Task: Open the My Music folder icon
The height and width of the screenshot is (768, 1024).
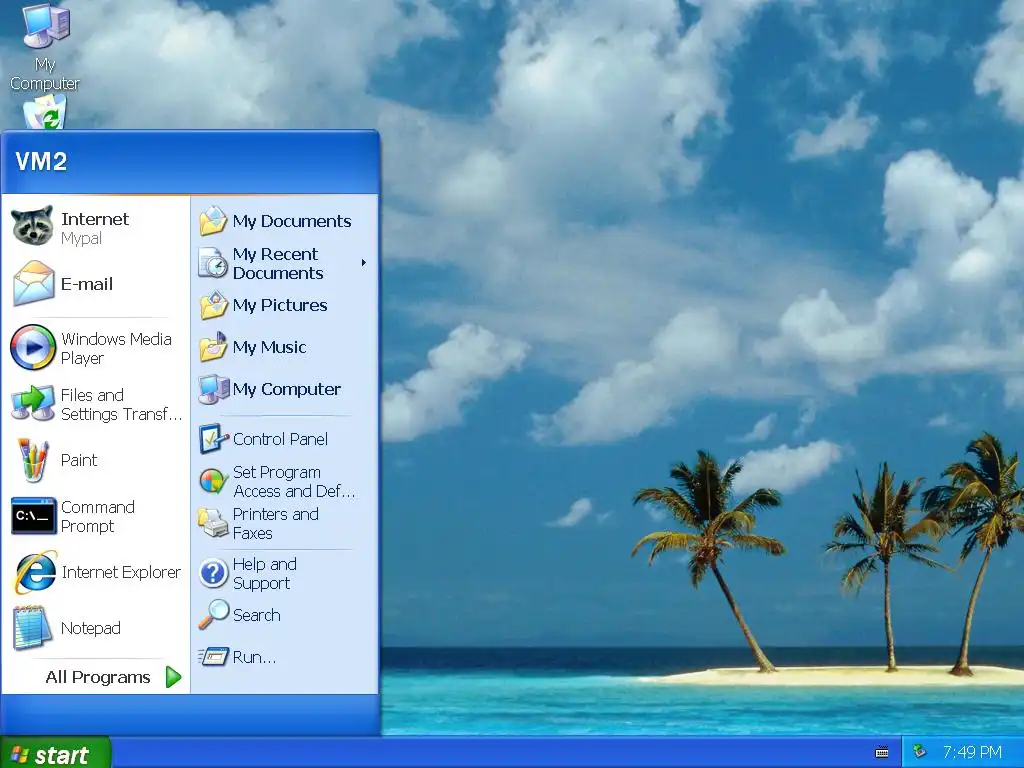Action: [213, 347]
